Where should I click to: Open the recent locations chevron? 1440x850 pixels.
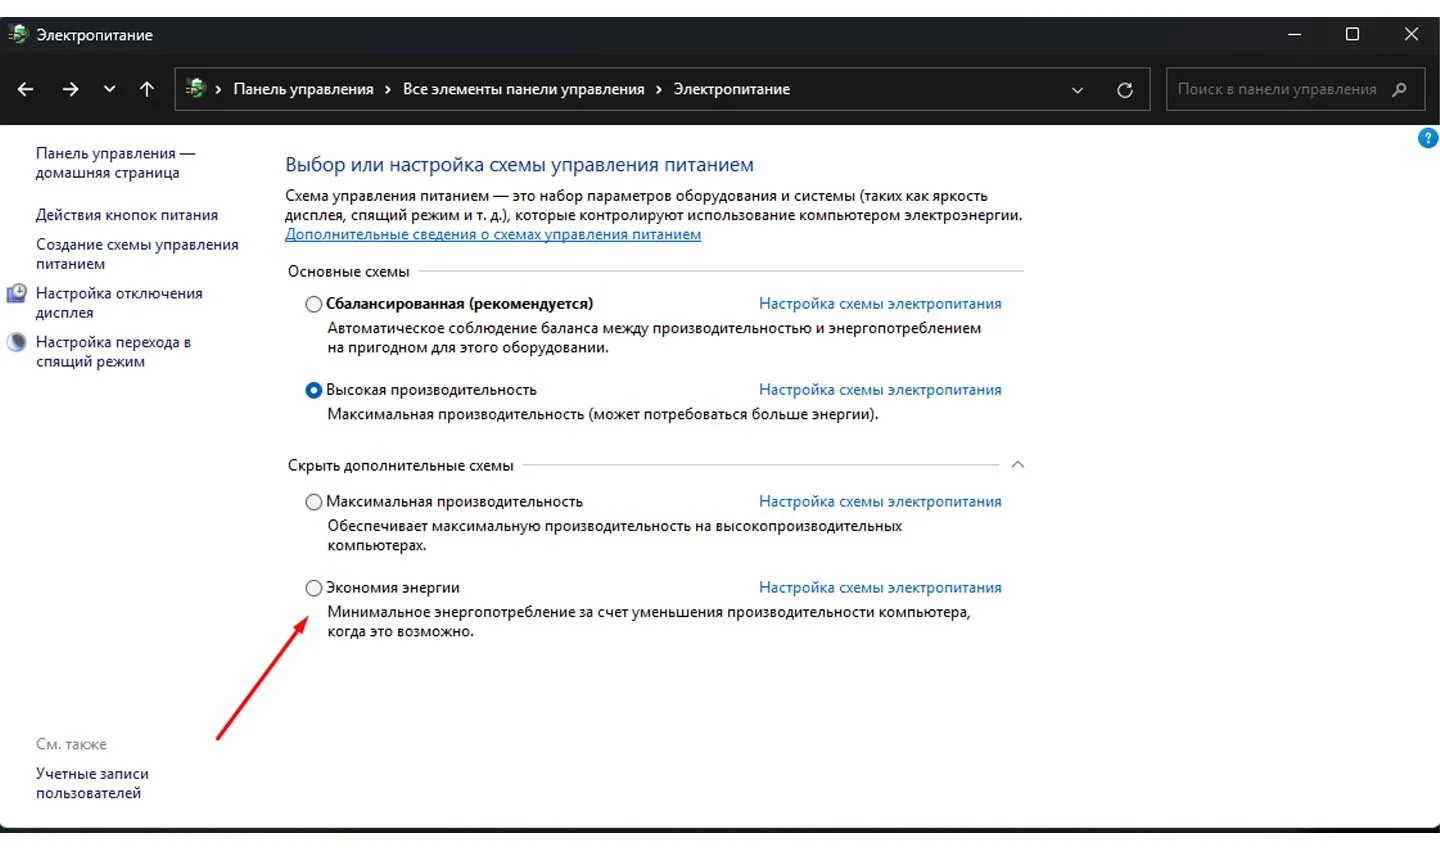[109, 89]
